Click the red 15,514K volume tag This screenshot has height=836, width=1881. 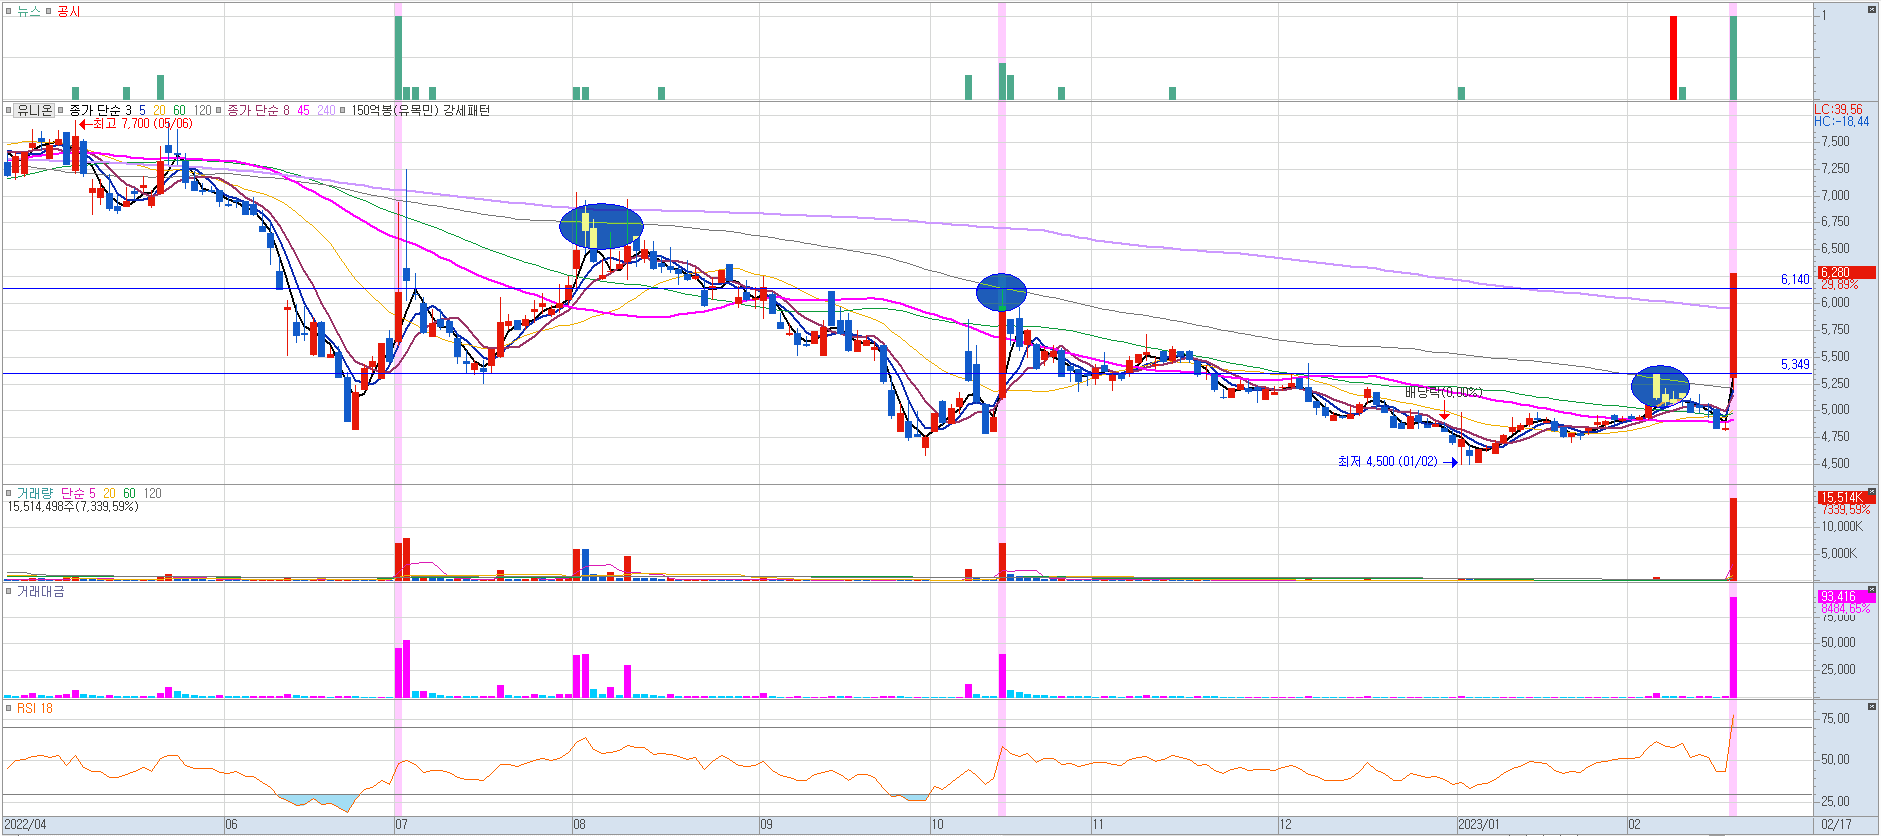[1846, 497]
